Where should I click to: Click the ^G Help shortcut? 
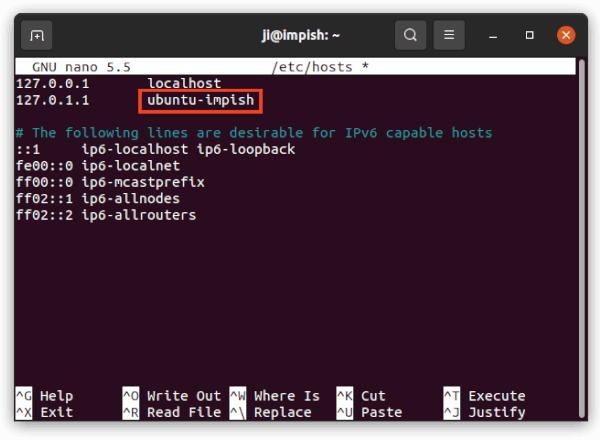tap(44, 396)
